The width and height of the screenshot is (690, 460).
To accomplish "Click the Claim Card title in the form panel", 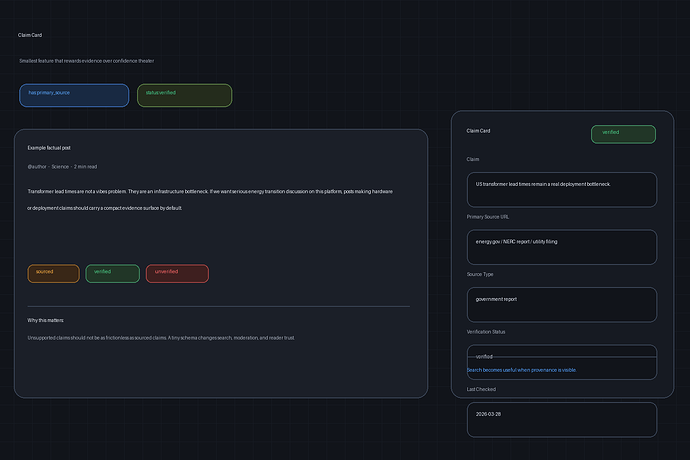I will click(478, 131).
